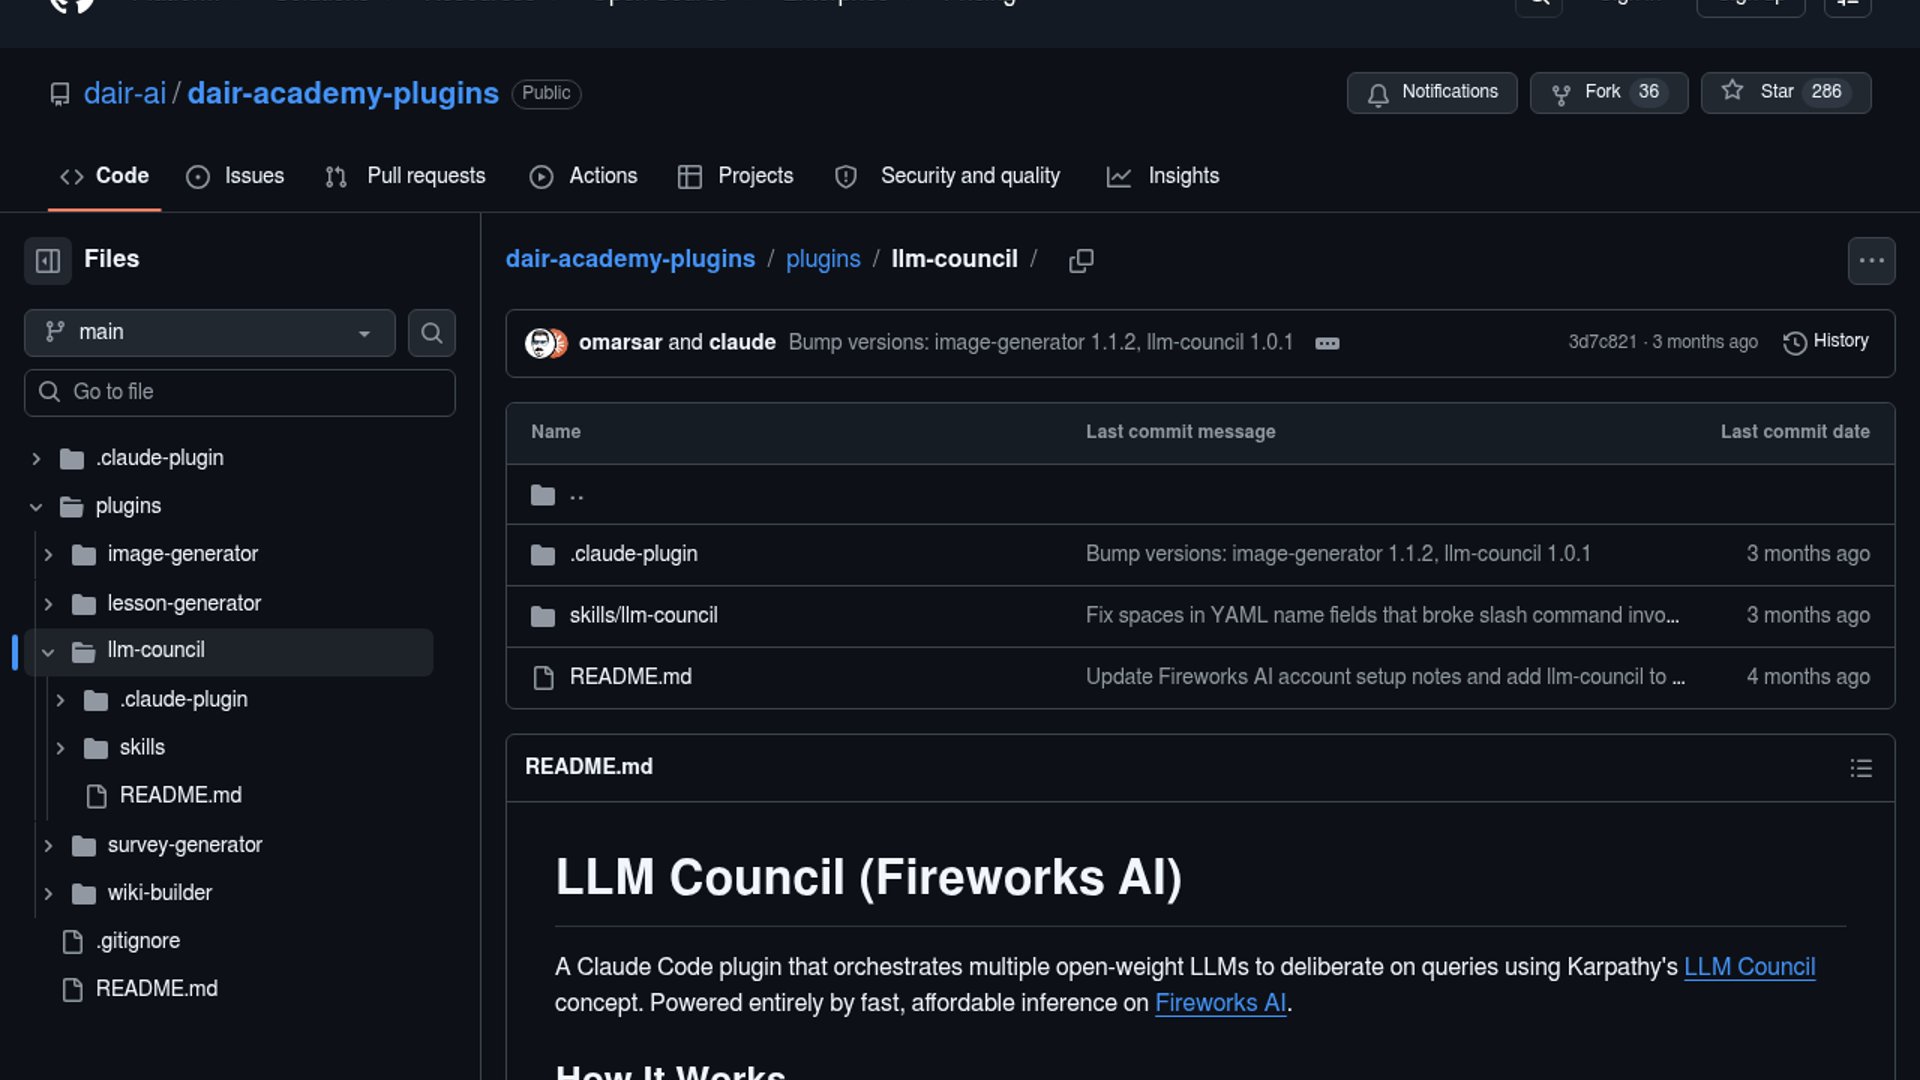This screenshot has height=1080, width=1920.
Task: Open the main branch dropdown
Action: [210, 332]
